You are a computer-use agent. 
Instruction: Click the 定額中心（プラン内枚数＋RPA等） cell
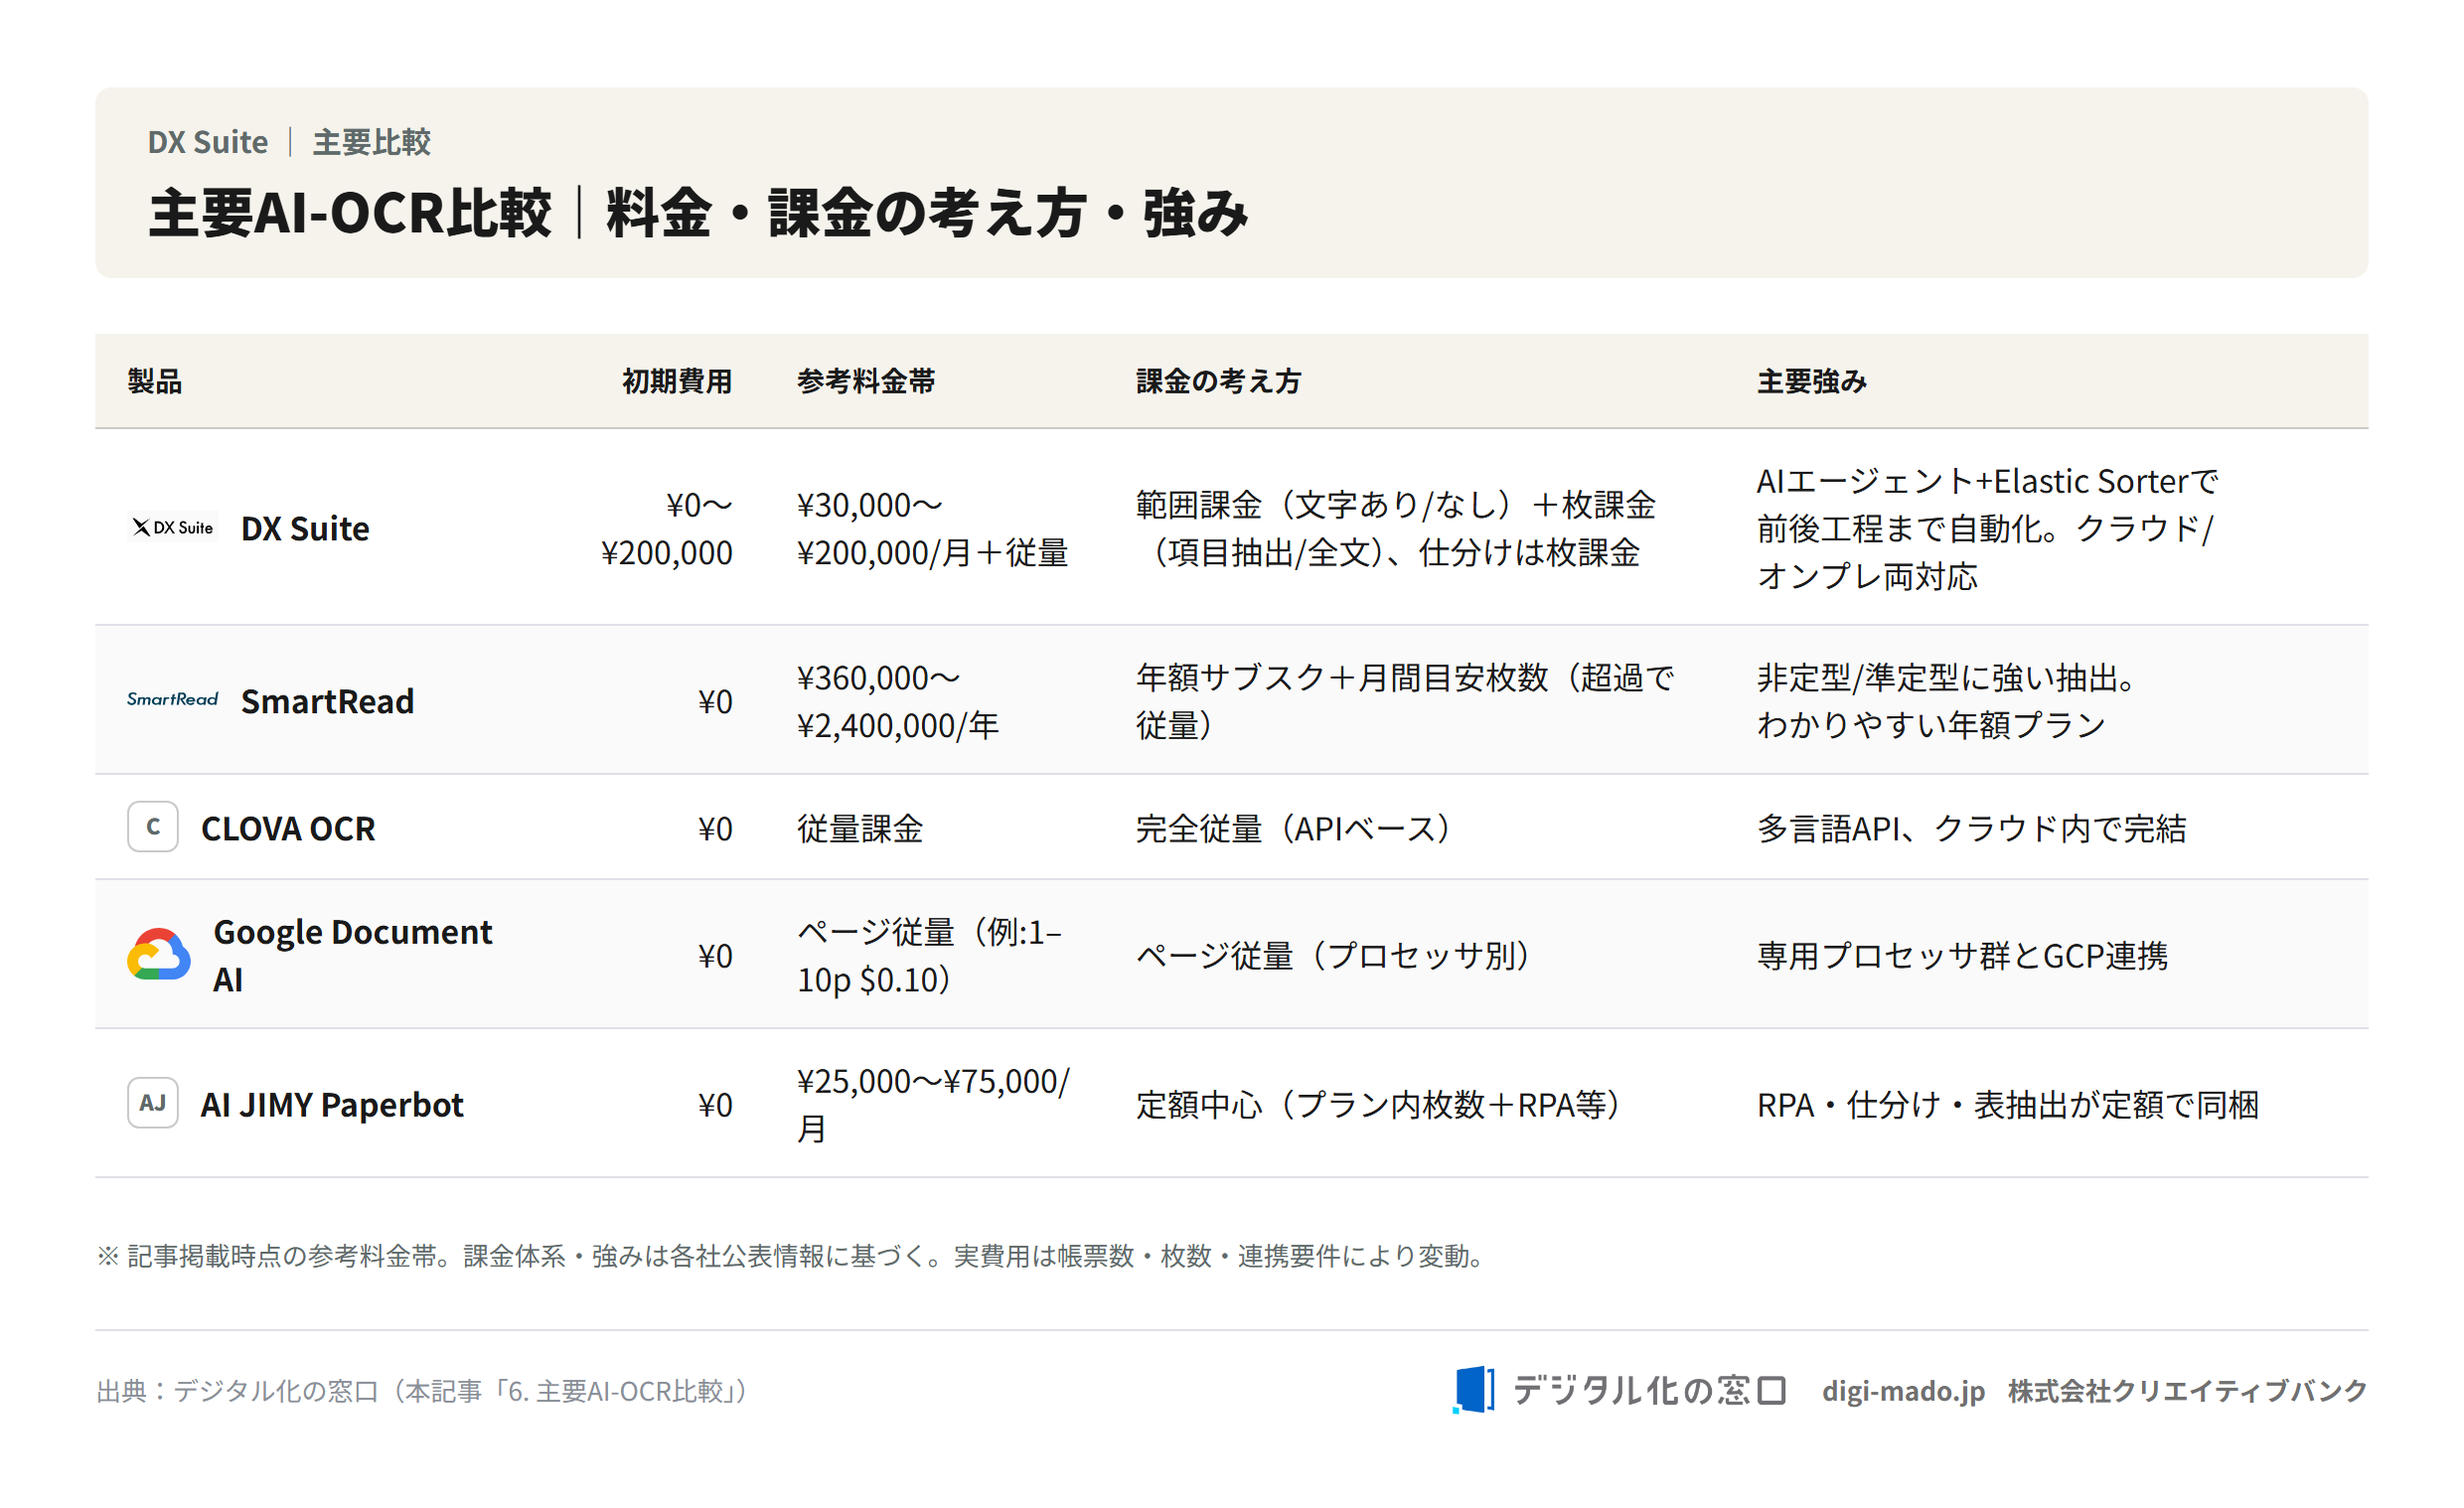click(x=1378, y=1104)
